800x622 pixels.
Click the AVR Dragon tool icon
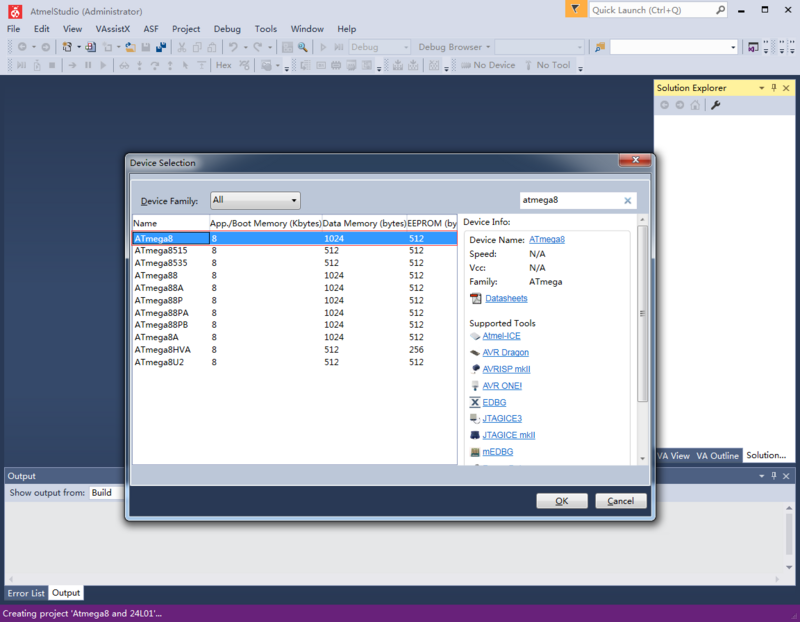[475, 353]
